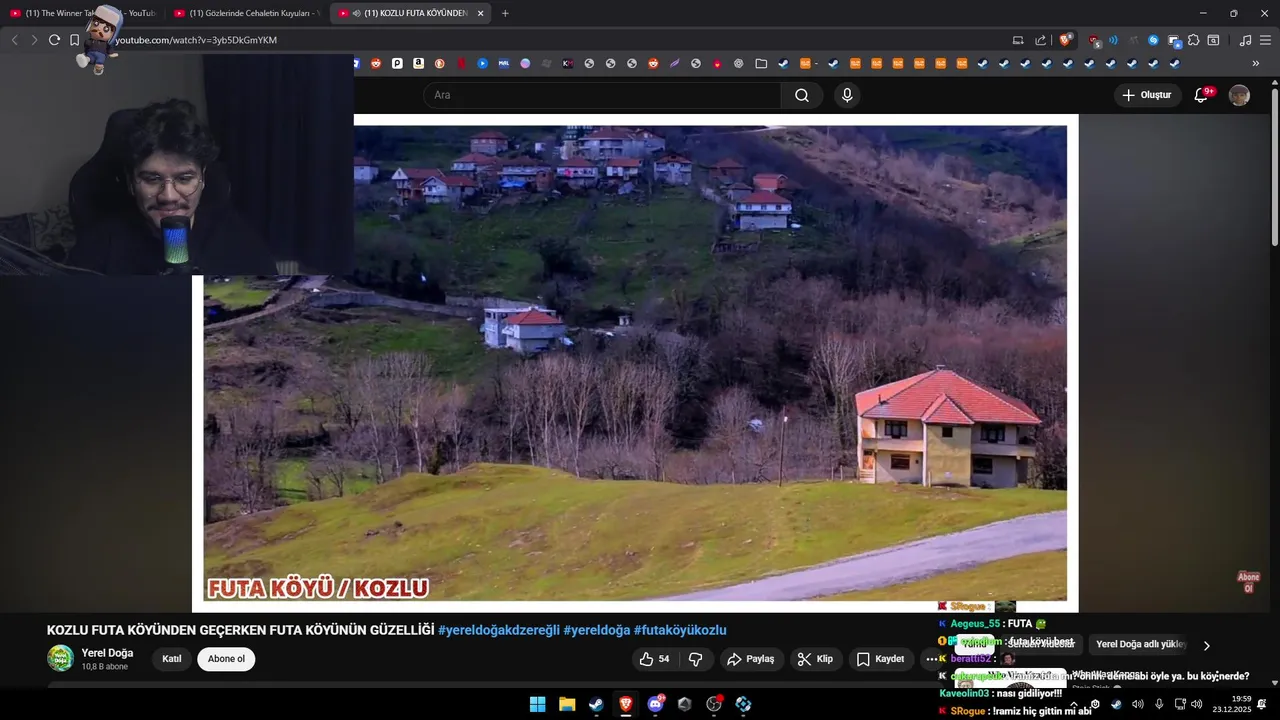1280x720 pixels.
Task: Open the Brave Shields lion icon
Action: pyautogui.click(x=1065, y=40)
